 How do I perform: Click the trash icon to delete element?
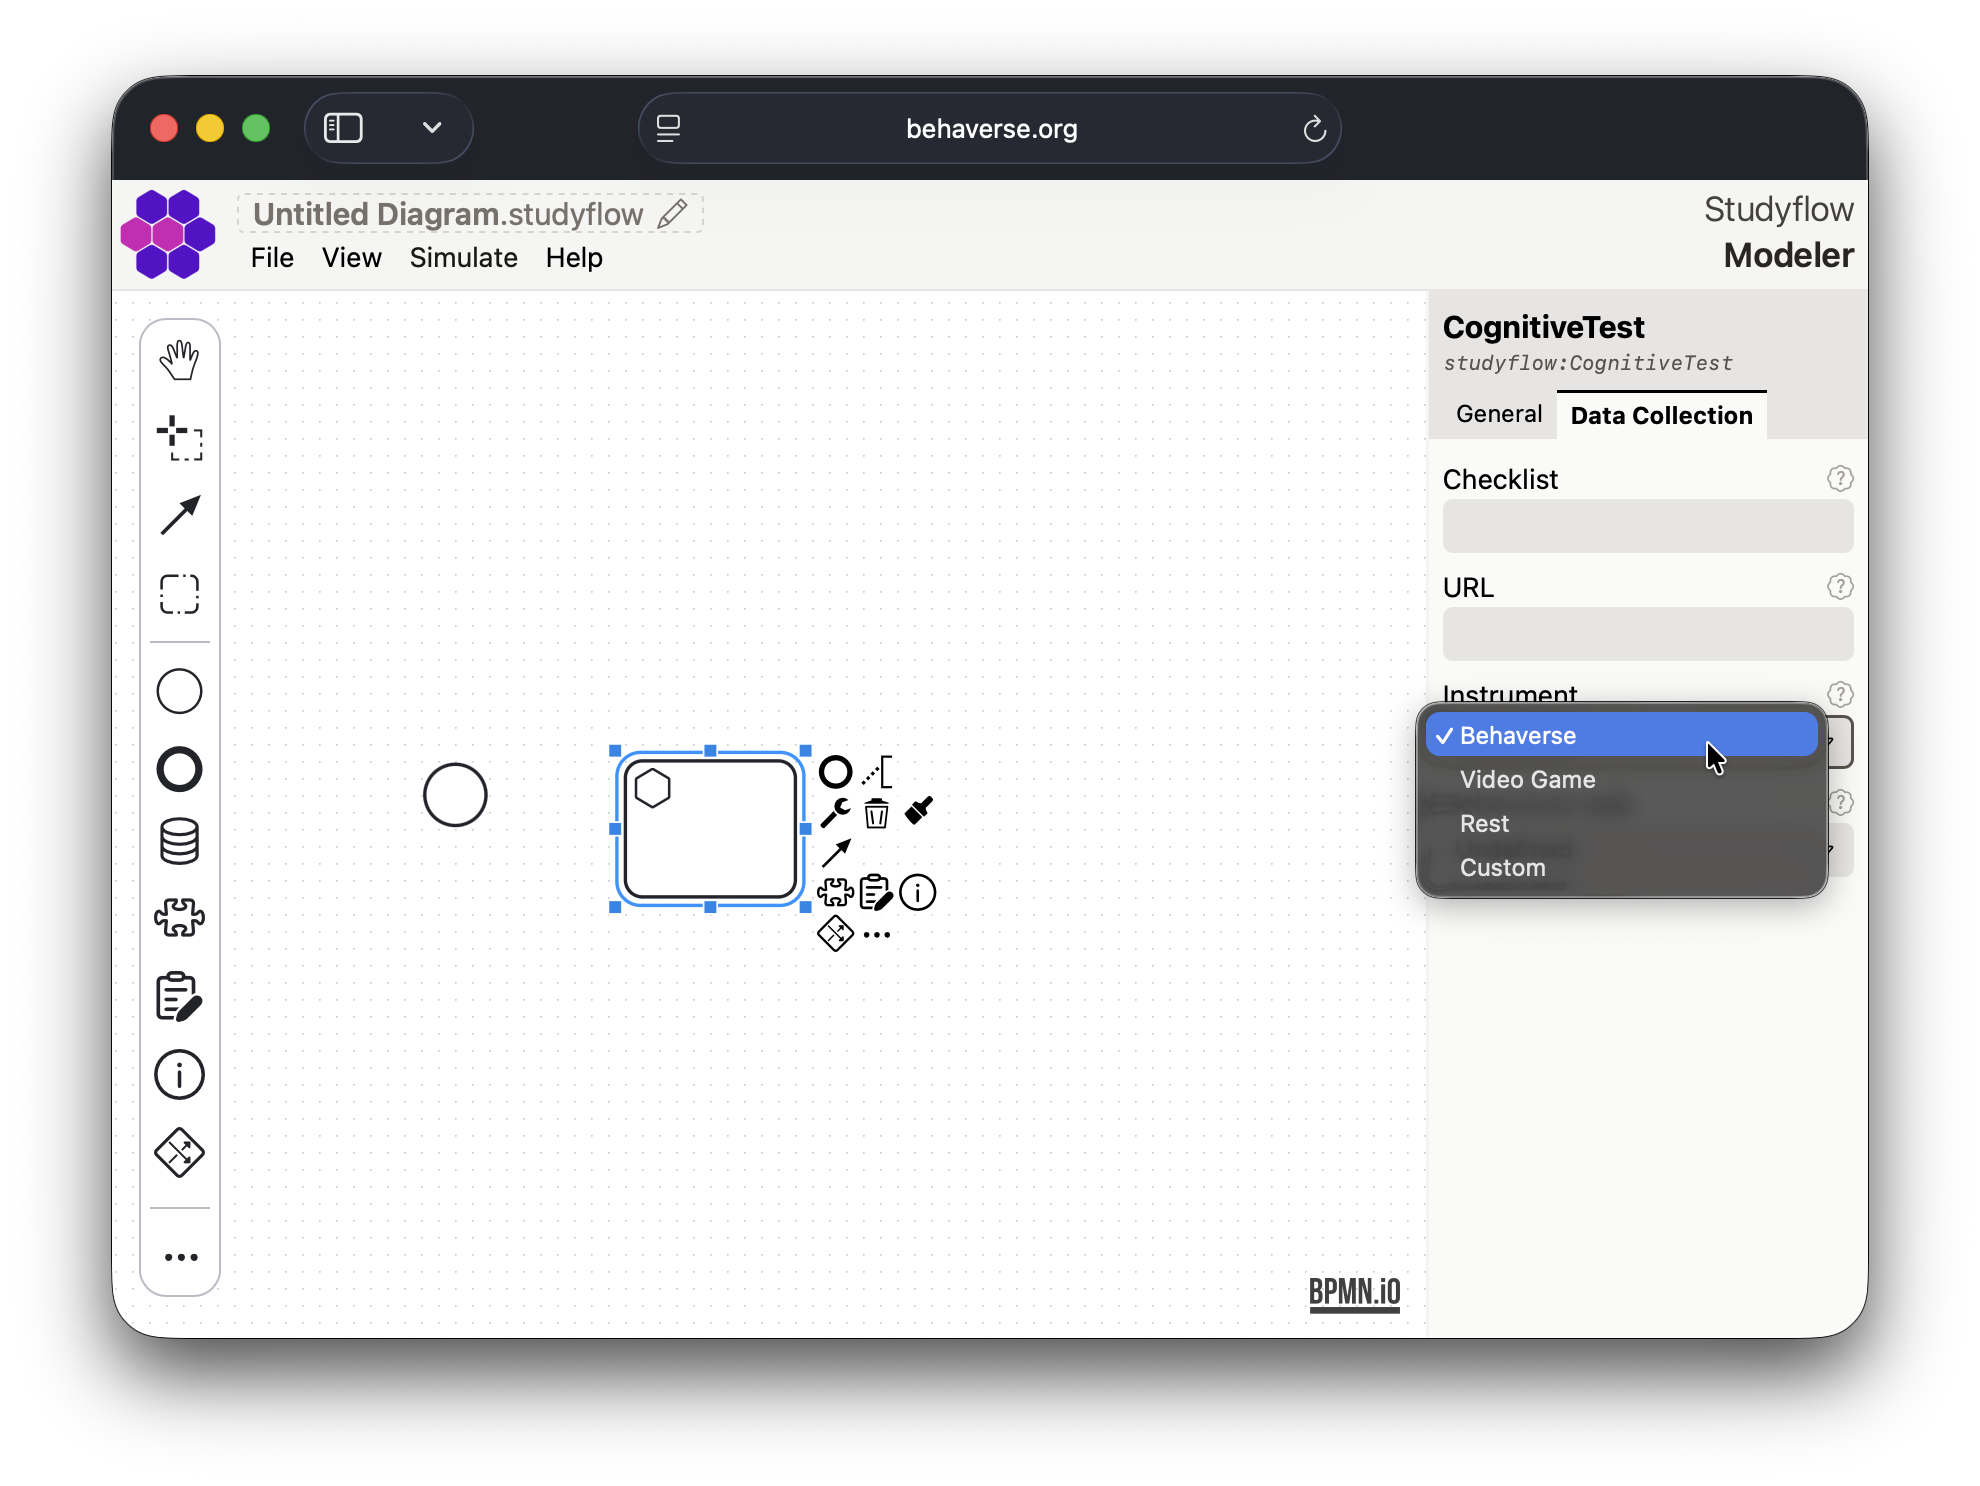click(x=877, y=813)
